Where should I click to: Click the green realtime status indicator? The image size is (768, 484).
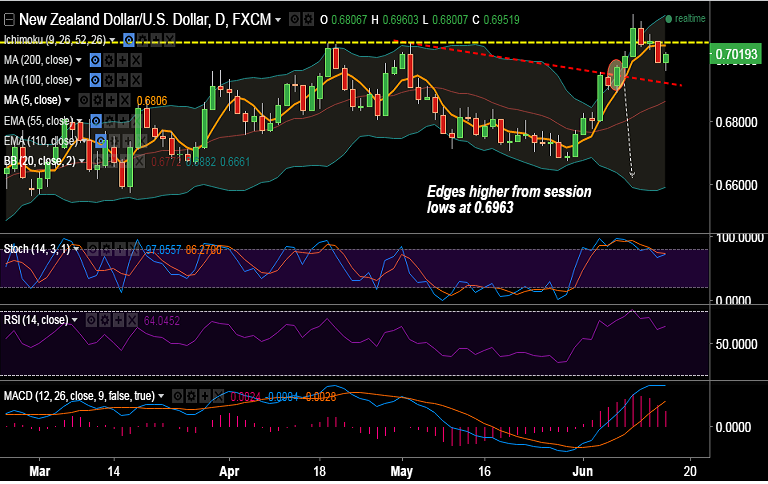[x=685, y=19]
